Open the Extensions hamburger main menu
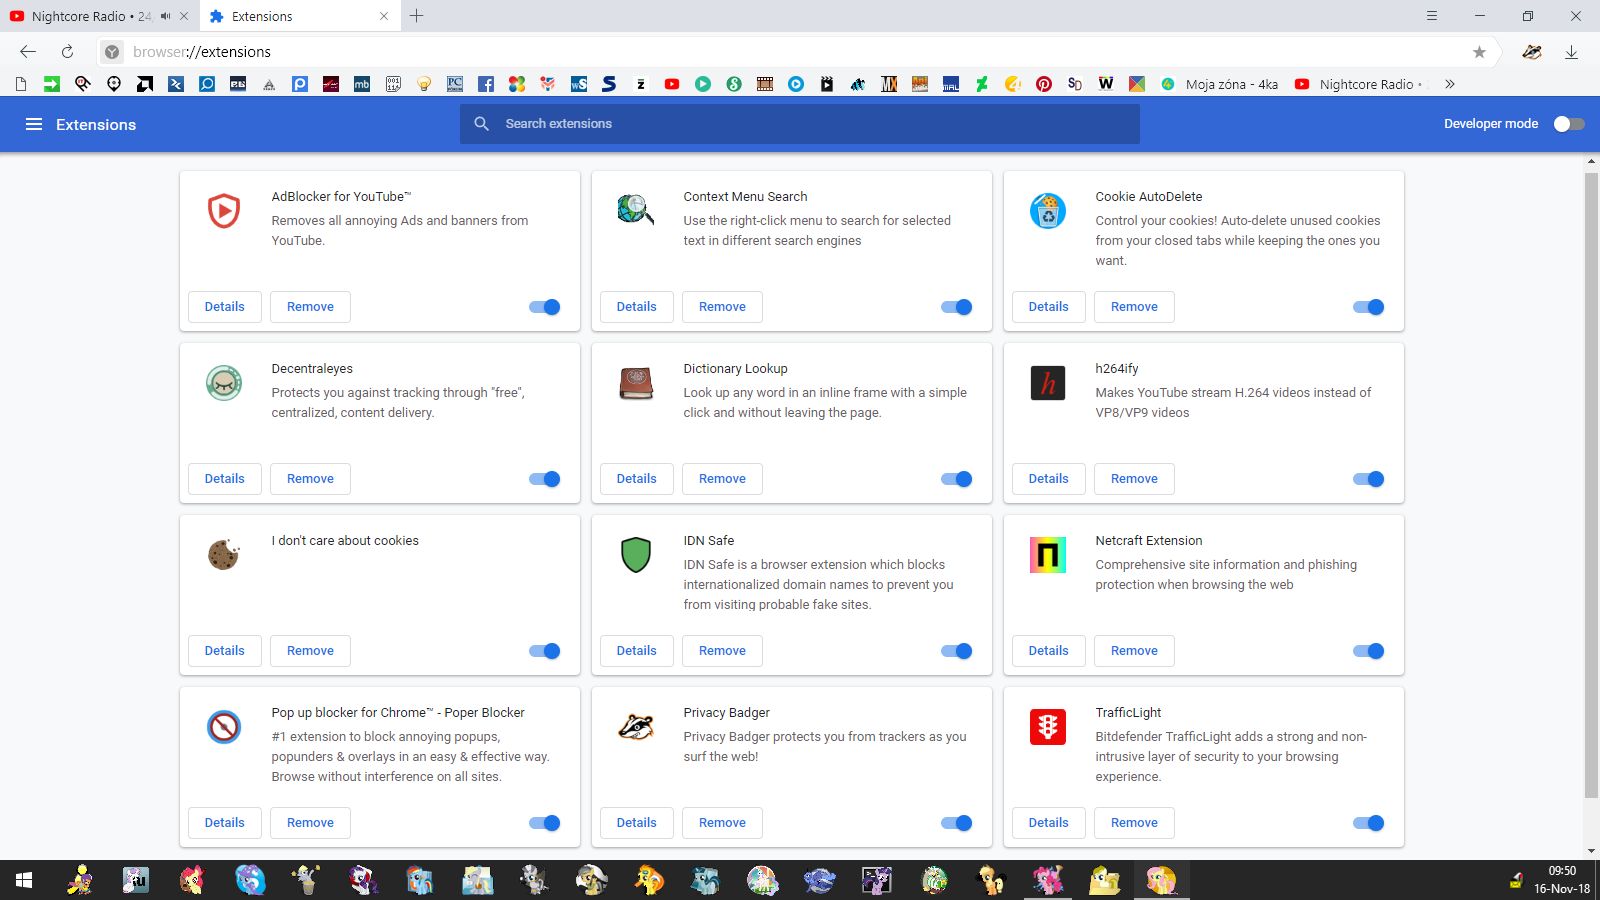Screen dimensions: 1600x900 pyautogui.click(x=34, y=124)
